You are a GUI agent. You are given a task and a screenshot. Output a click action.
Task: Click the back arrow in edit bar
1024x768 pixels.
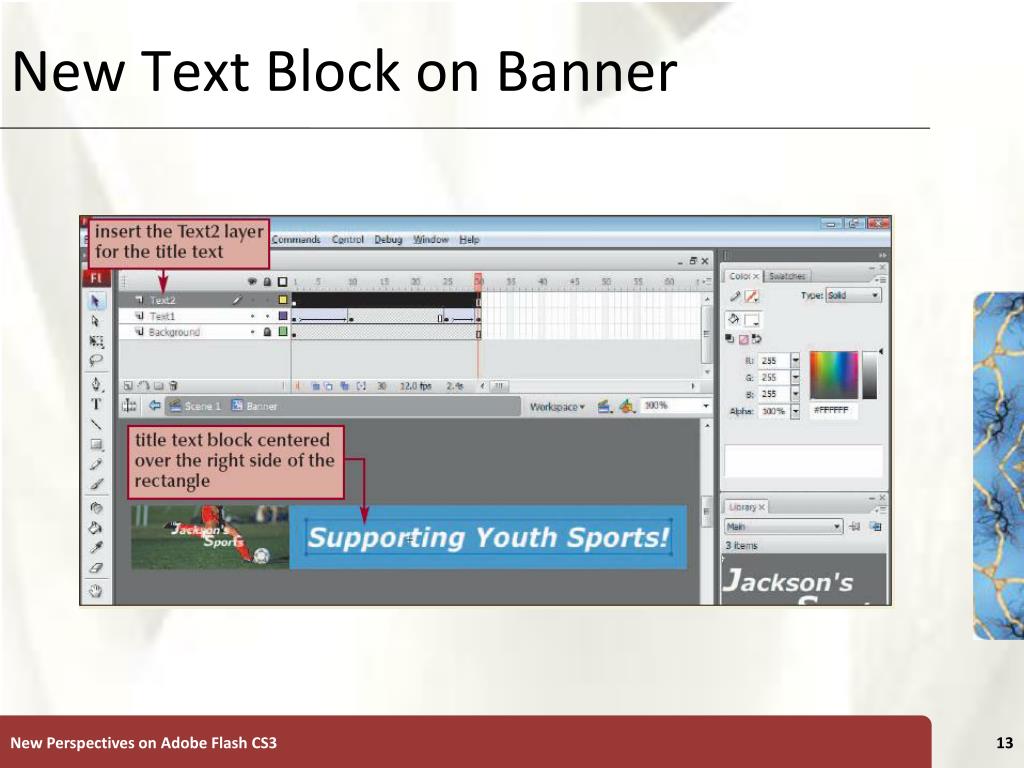pyautogui.click(x=154, y=406)
